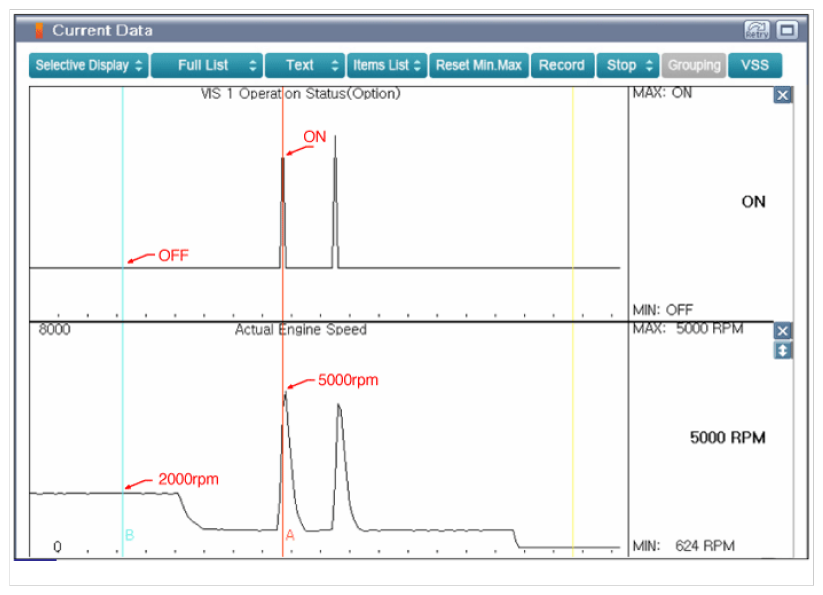Screen dimensions: 823x595
Task: Click the up-down arrow icon on Engine Speed graph
Action: [x=783, y=351]
